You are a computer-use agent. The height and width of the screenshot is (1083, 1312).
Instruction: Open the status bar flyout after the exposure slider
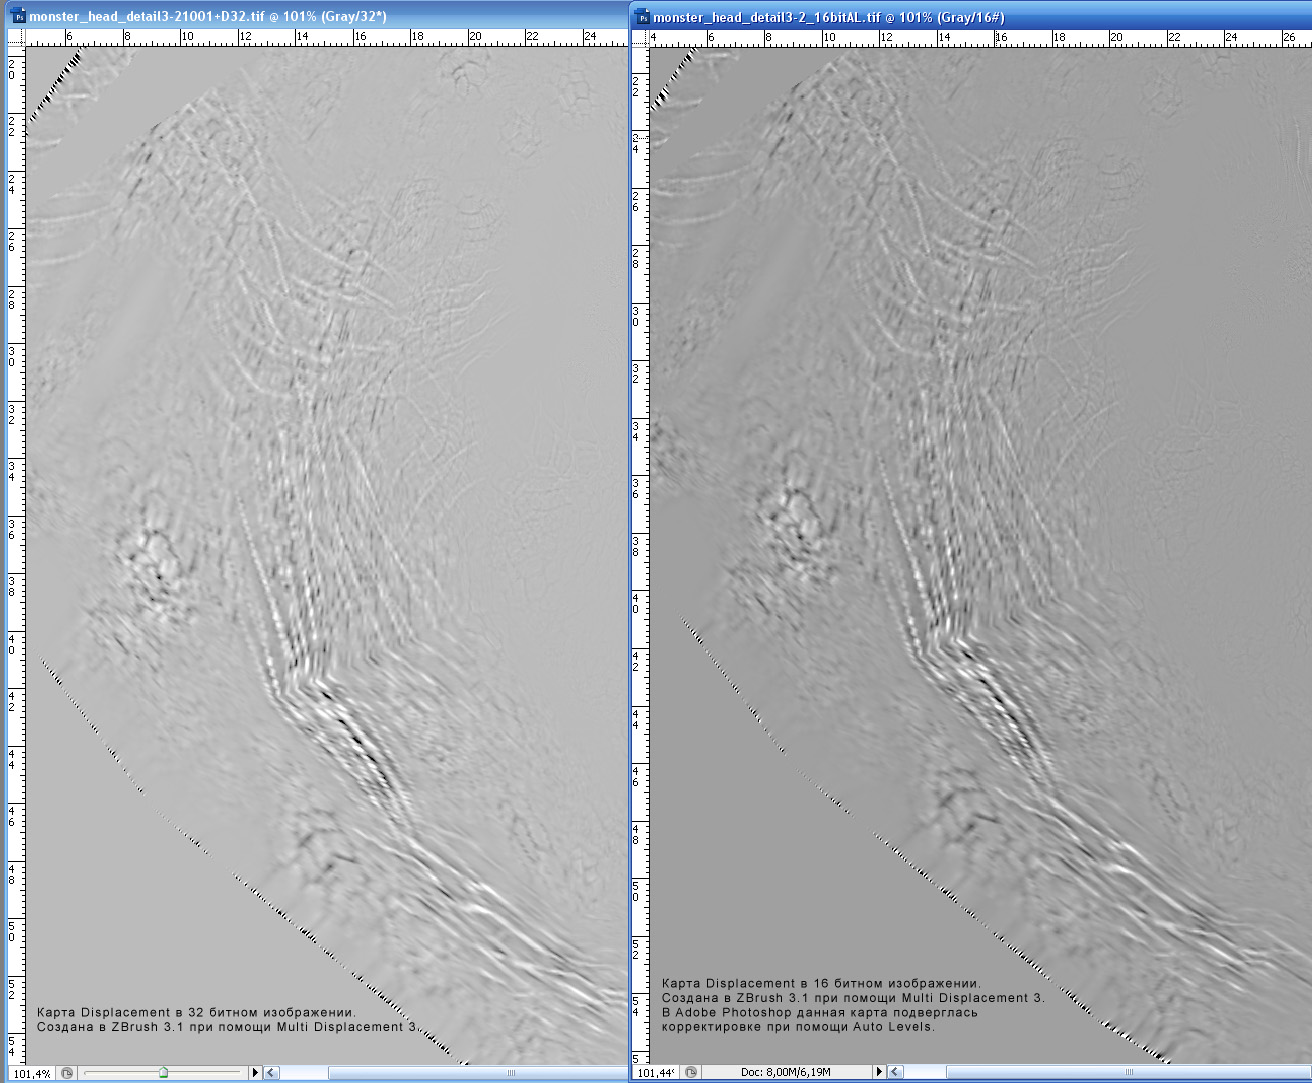(x=255, y=1073)
